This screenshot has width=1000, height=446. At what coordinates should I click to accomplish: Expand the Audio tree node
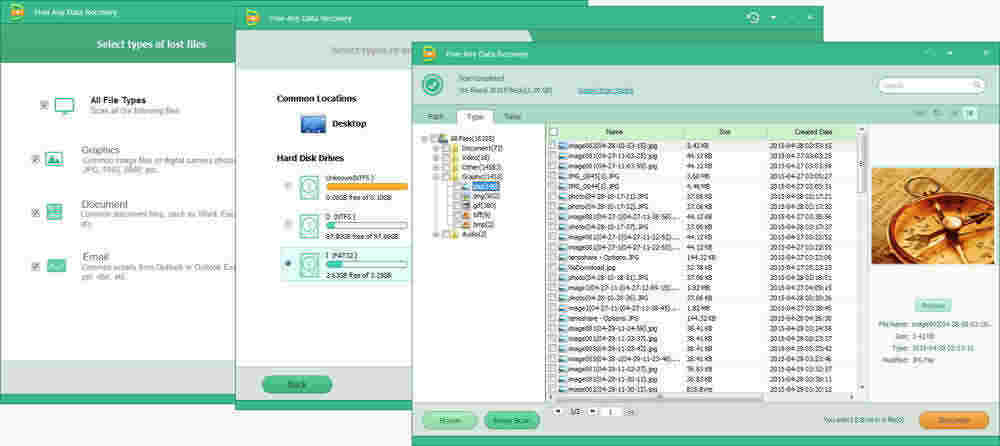coord(436,235)
